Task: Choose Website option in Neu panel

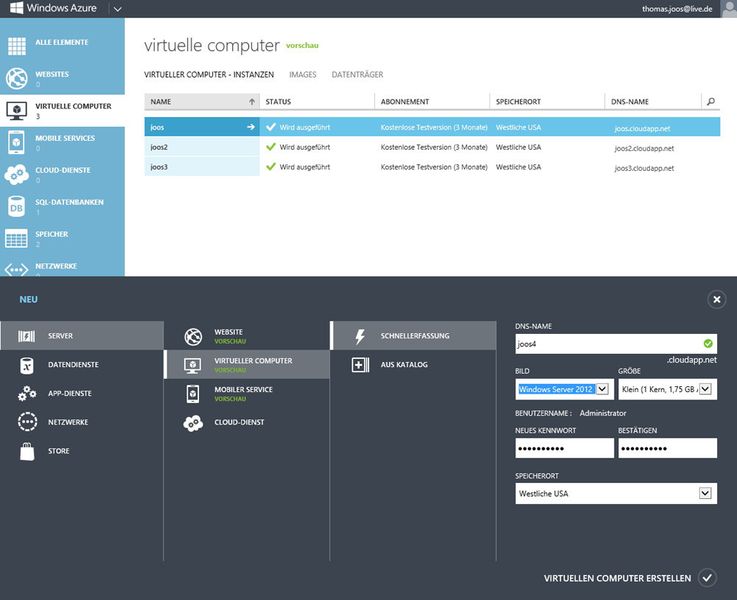Action: pos(247,336)
